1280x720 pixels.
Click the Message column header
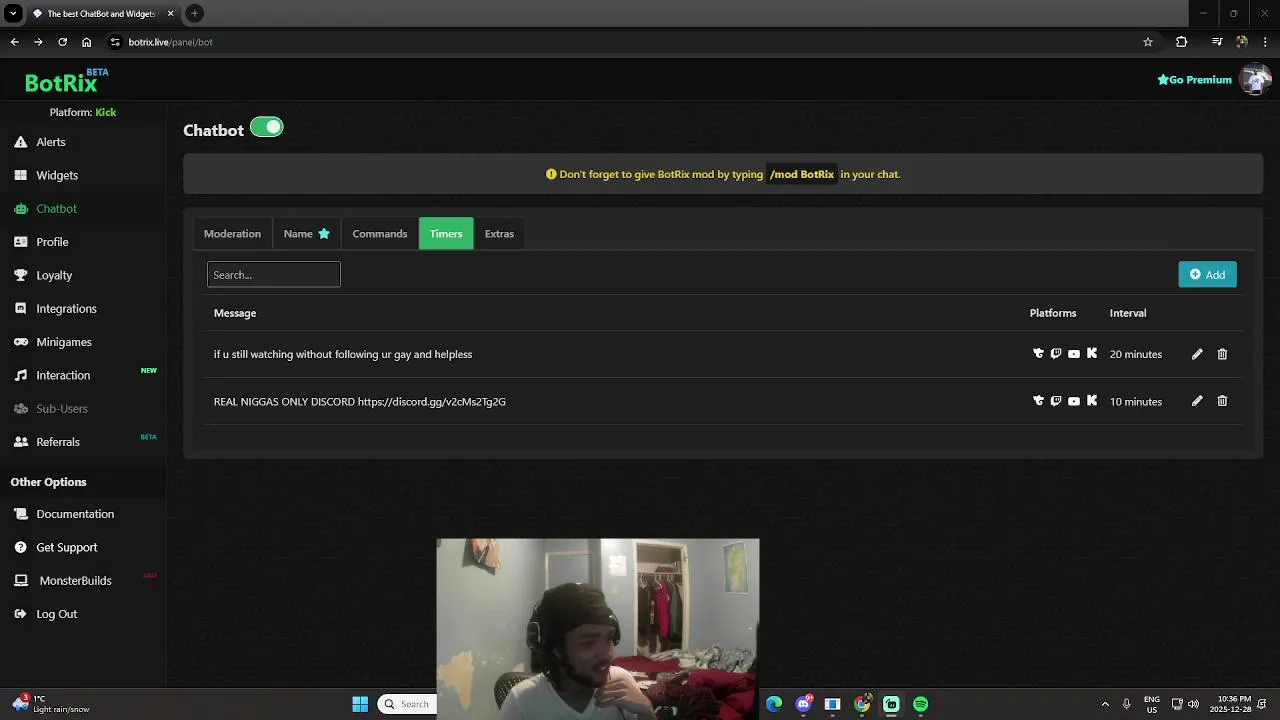click(x=235, y=313)
